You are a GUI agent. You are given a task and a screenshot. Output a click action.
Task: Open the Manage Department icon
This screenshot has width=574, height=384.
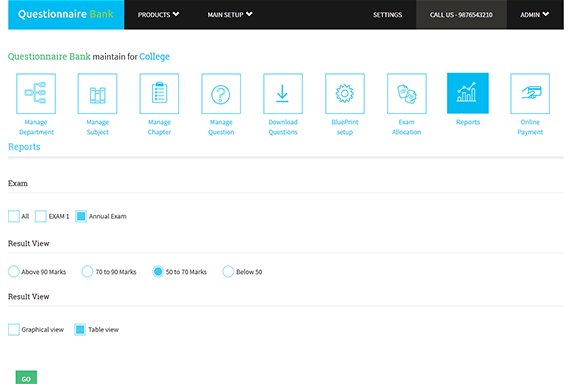[x=36, y=93]
